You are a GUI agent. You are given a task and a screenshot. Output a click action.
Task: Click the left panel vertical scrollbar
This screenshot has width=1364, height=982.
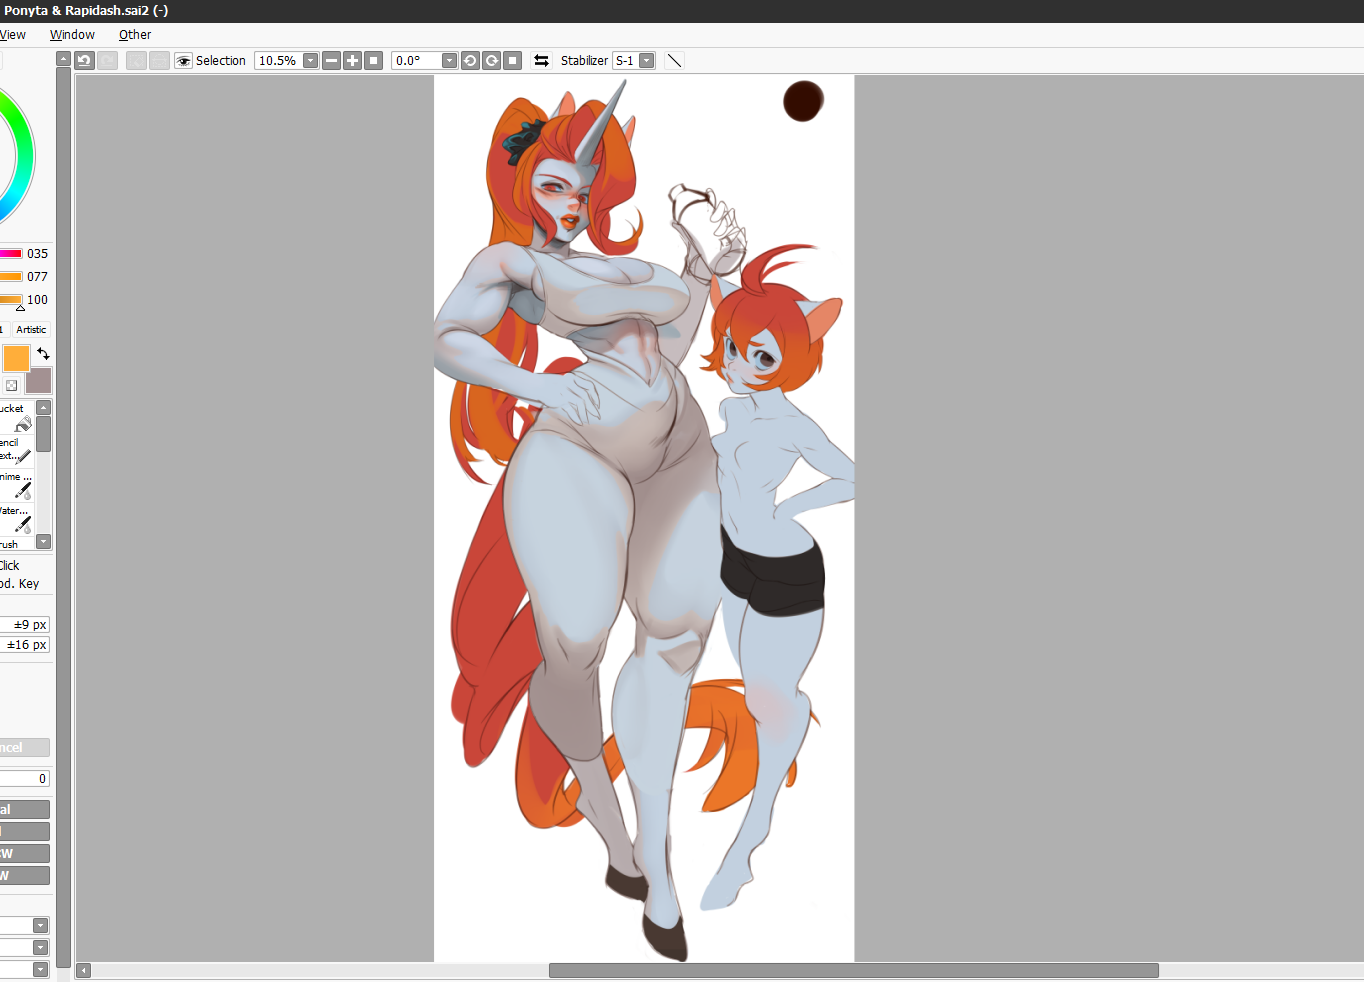click(x=64, y=517)
